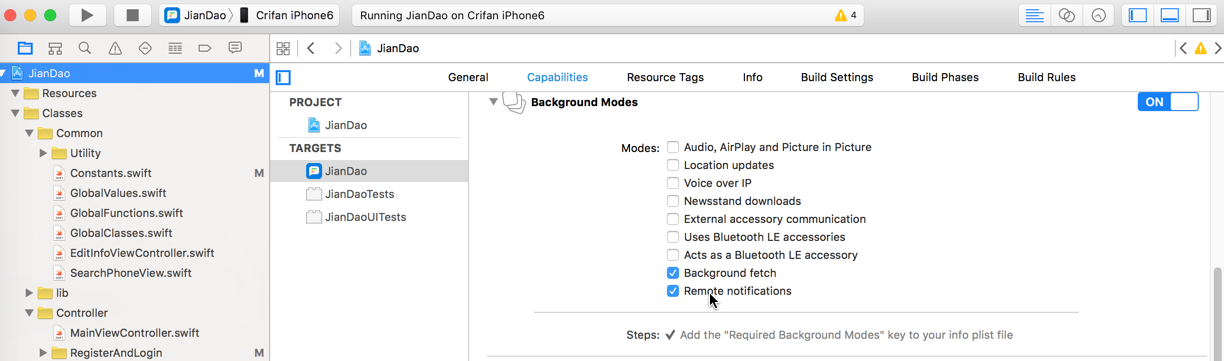Switch to the Build Settings tab
The image size is (1224, 361).
[x=837, y=77]
